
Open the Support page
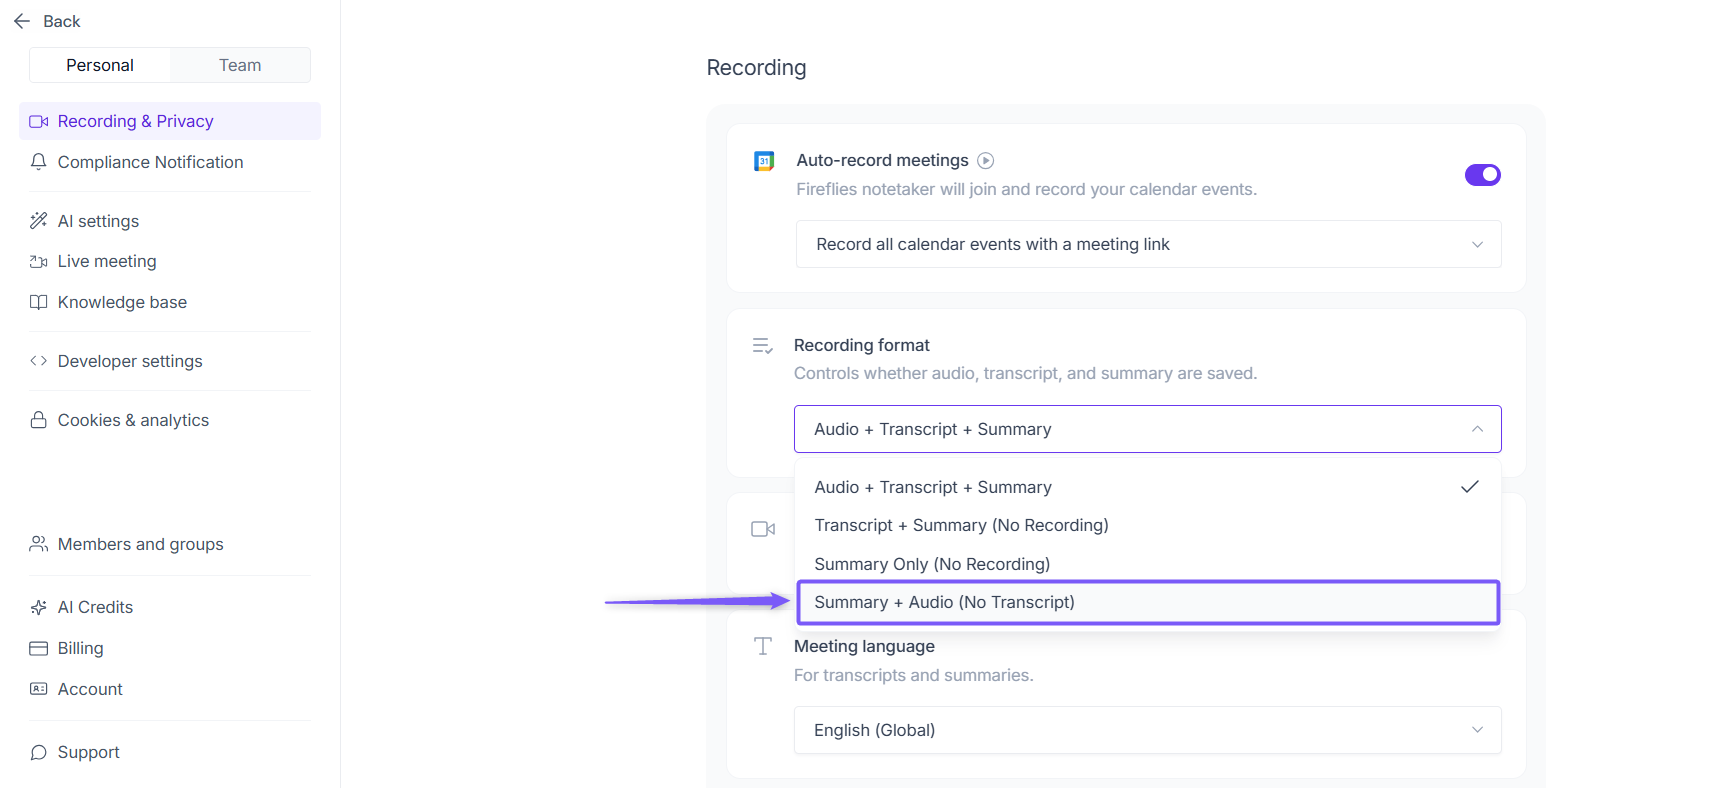click(88, 752)
